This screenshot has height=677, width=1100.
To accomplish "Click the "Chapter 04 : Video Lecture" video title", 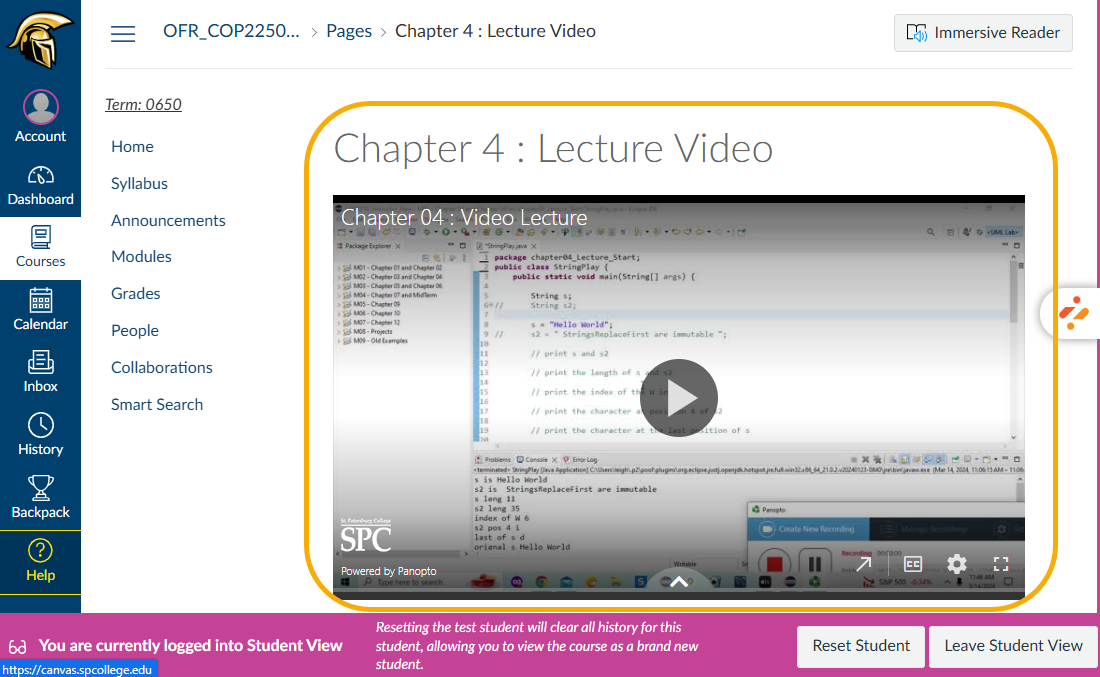I will pyautogui.click(x=464, y=217).
